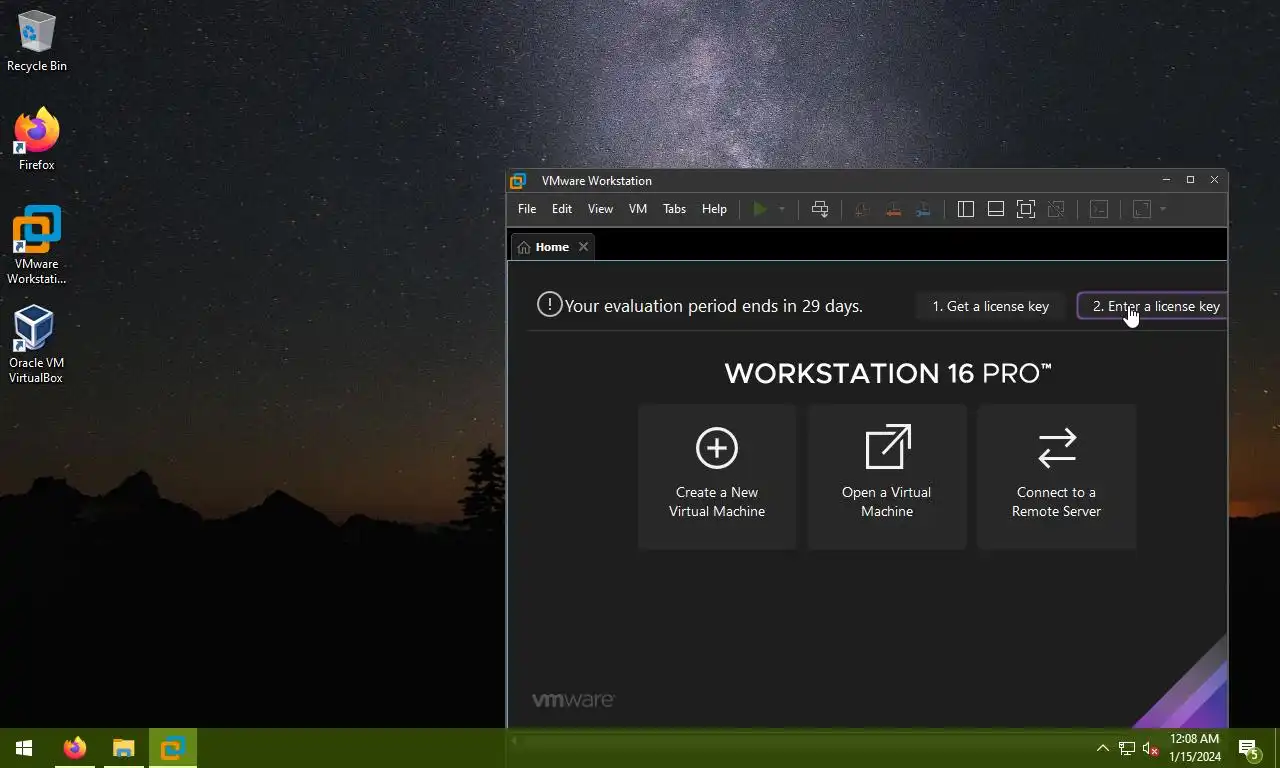Click the '2. Enter a license key' button

(x=1152, y=306)
